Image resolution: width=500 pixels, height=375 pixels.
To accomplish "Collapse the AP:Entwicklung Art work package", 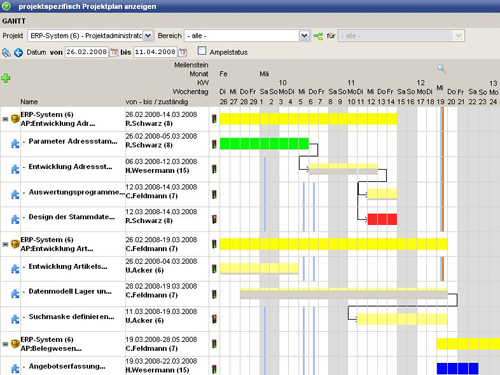I will [x=5, y=244].
